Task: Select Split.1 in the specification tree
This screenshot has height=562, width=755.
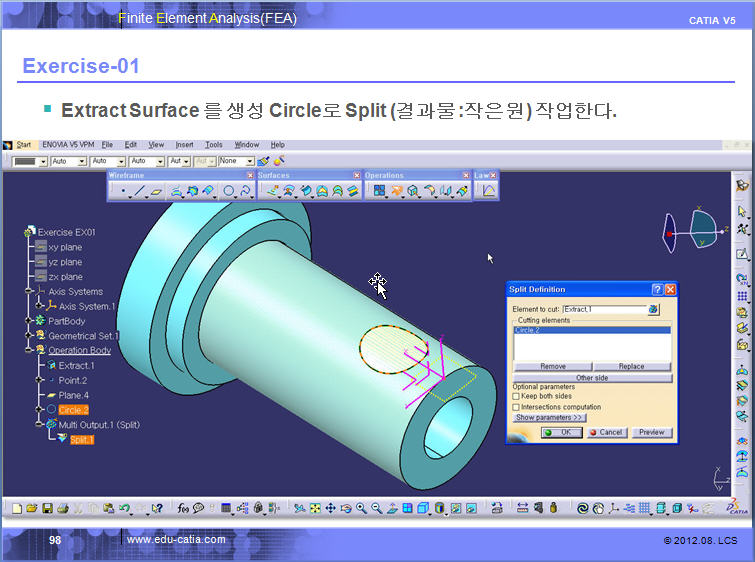Action: (x=81, y=440)
